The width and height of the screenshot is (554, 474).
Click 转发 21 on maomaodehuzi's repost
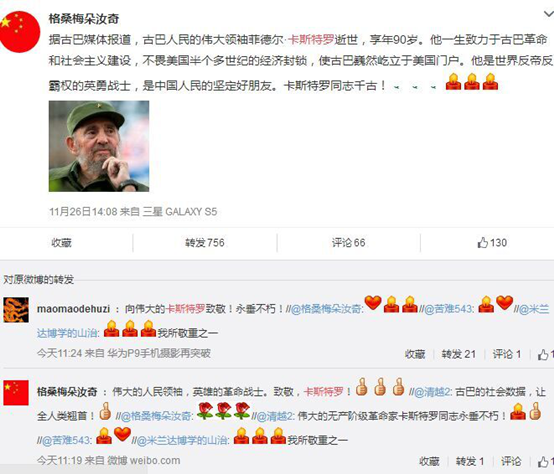[x=459, y=354]
